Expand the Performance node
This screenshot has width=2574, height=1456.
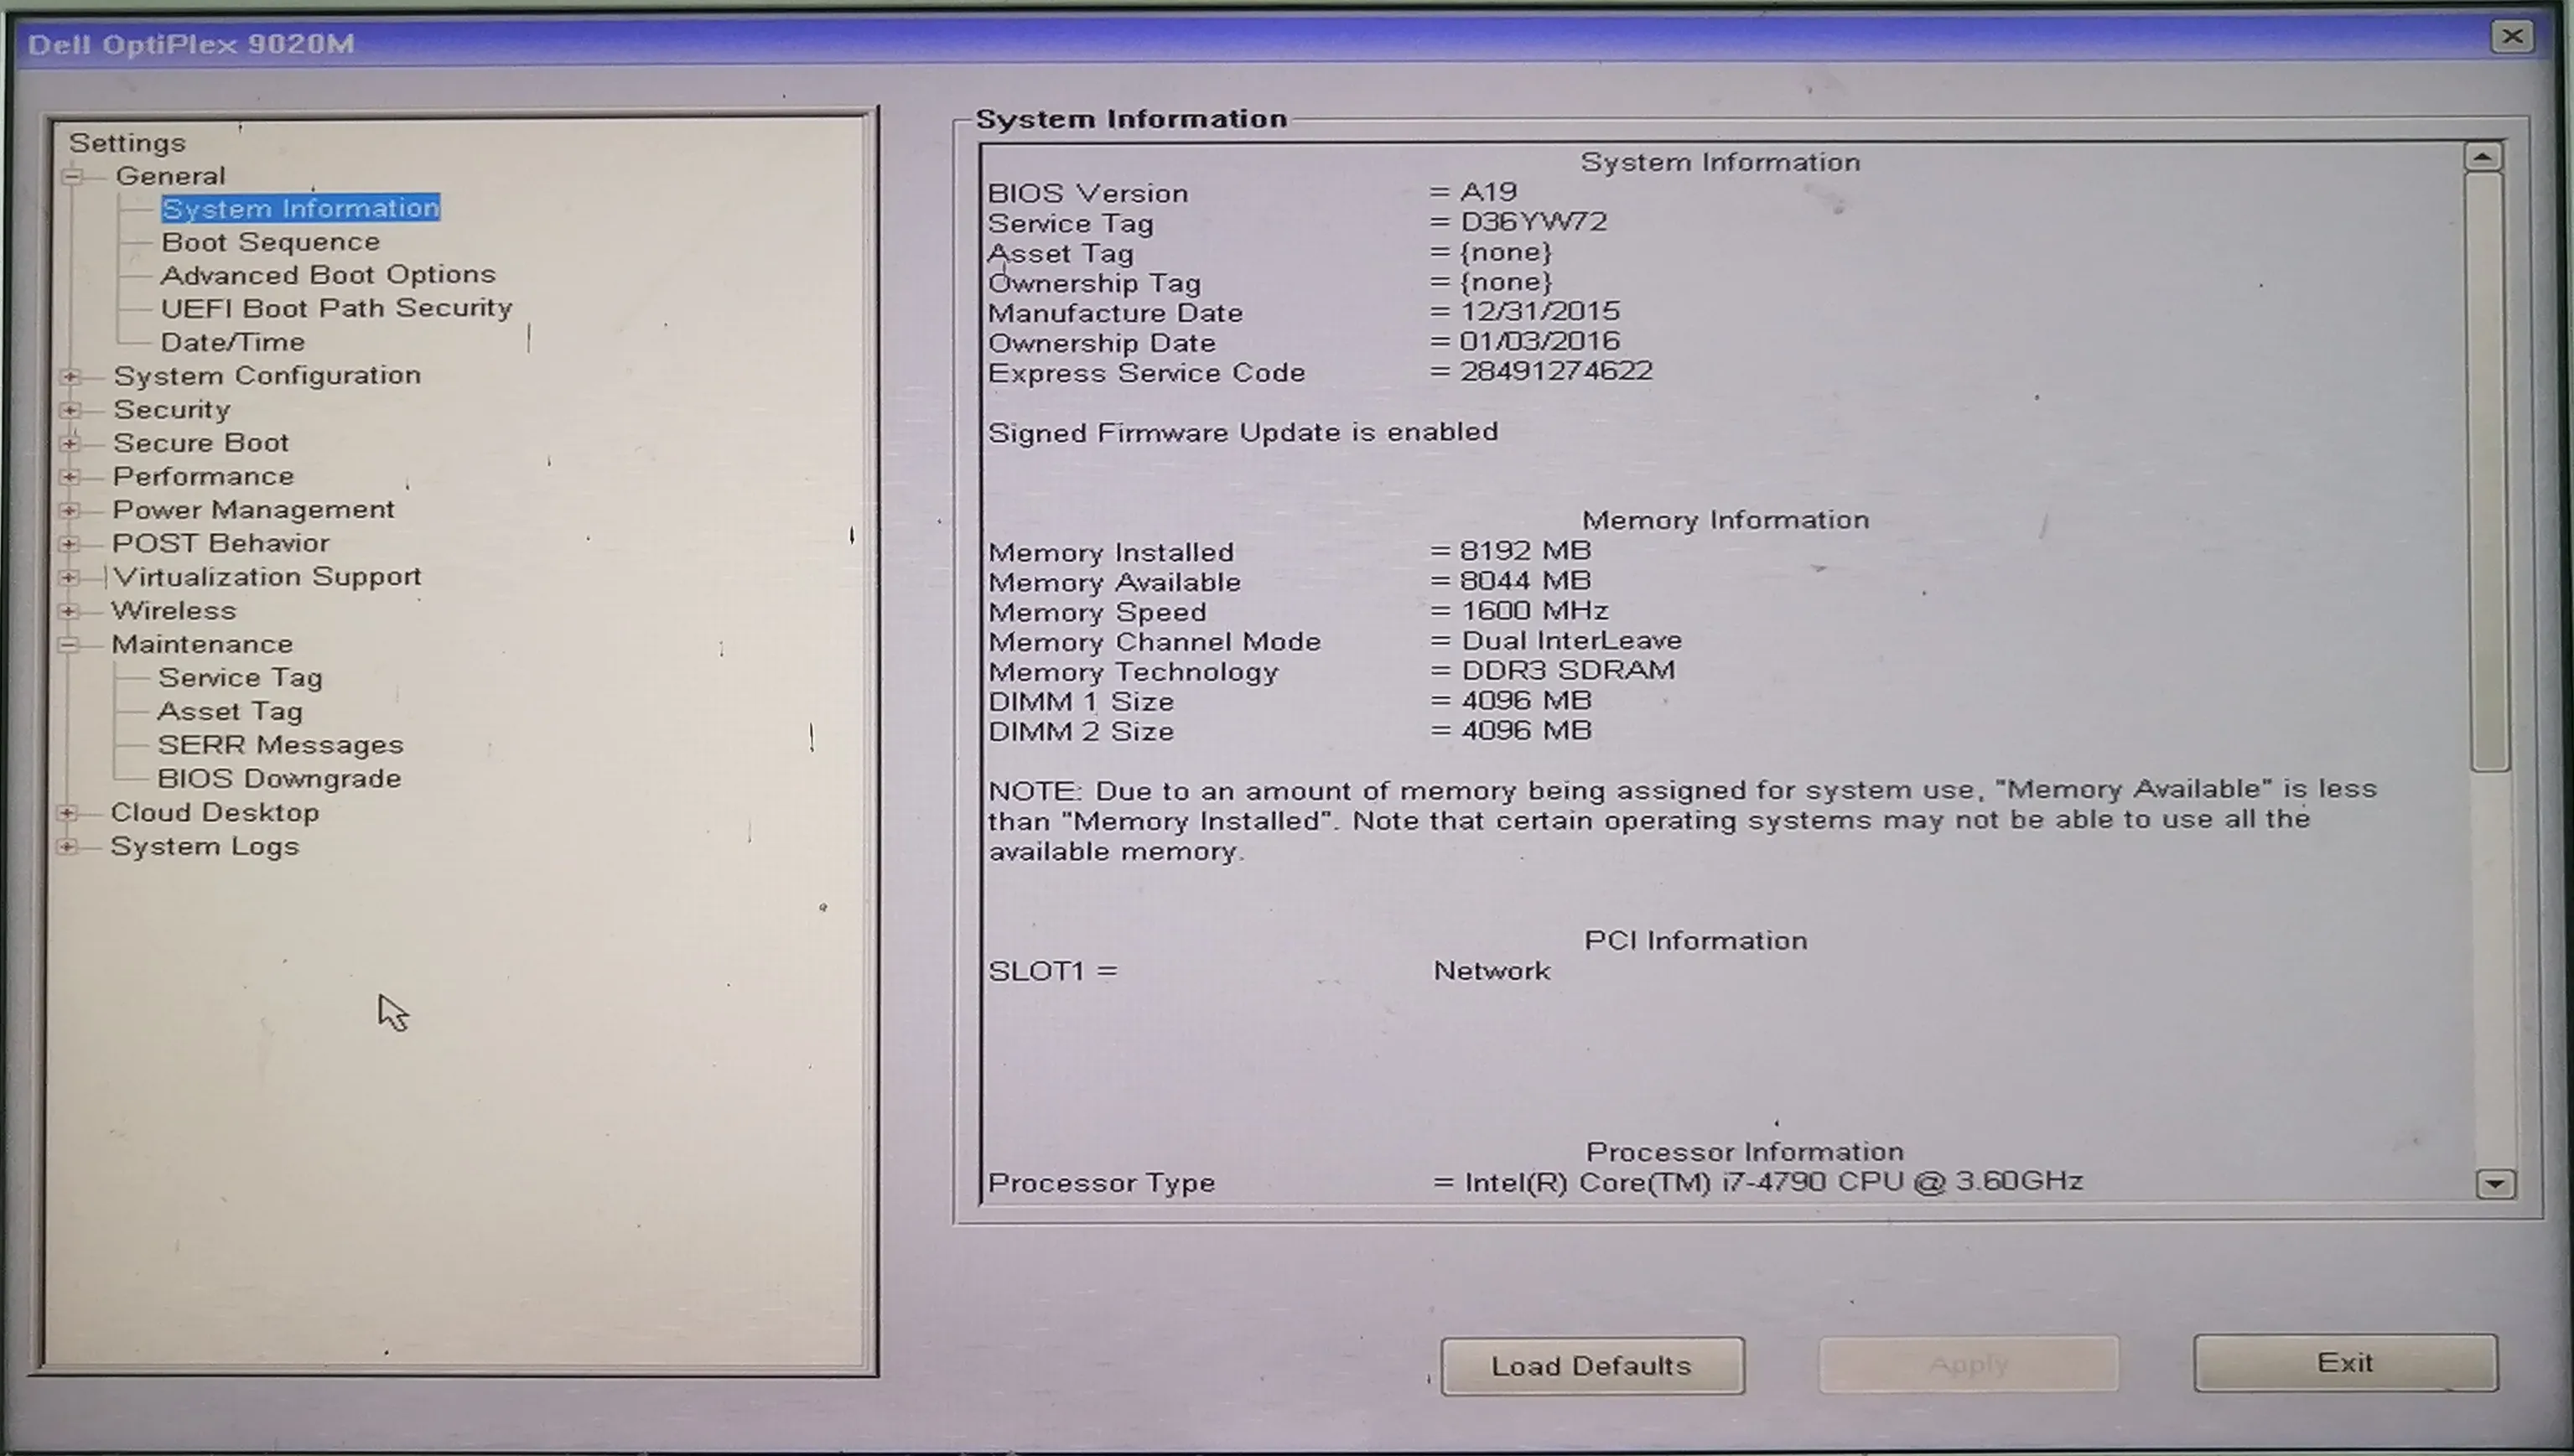pos(70,477)
